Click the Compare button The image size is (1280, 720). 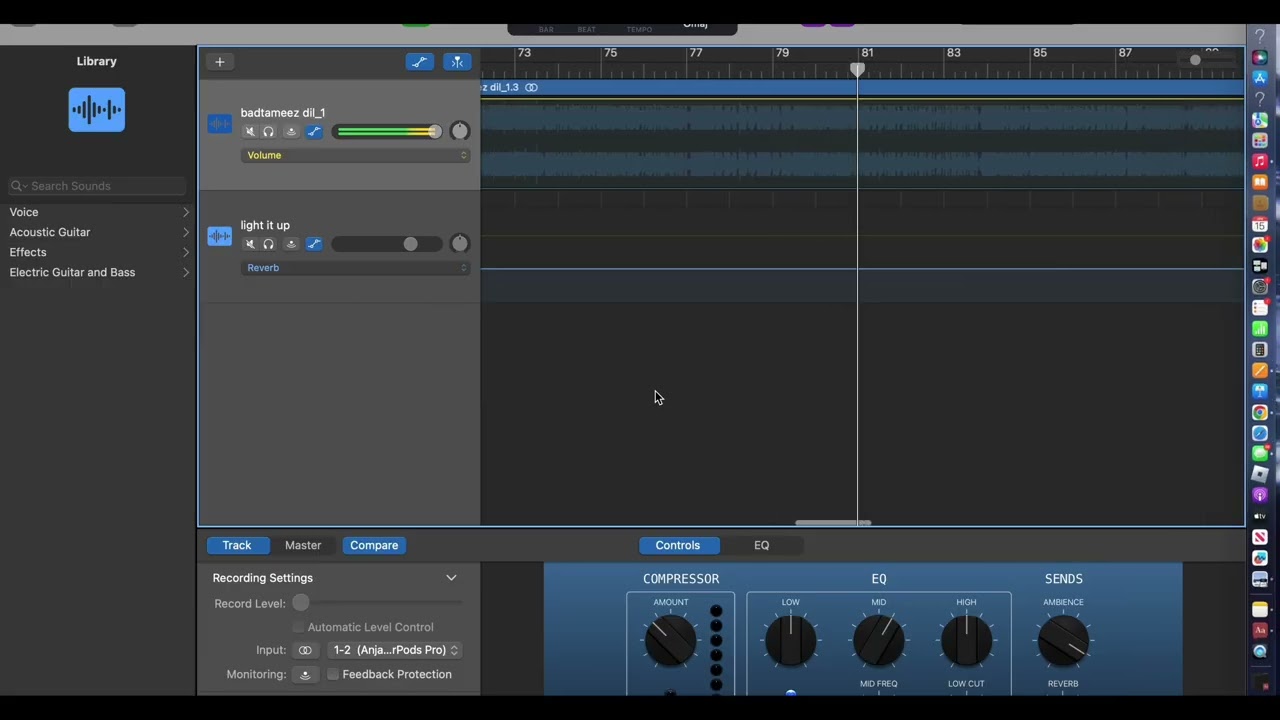tap(374, 545)
